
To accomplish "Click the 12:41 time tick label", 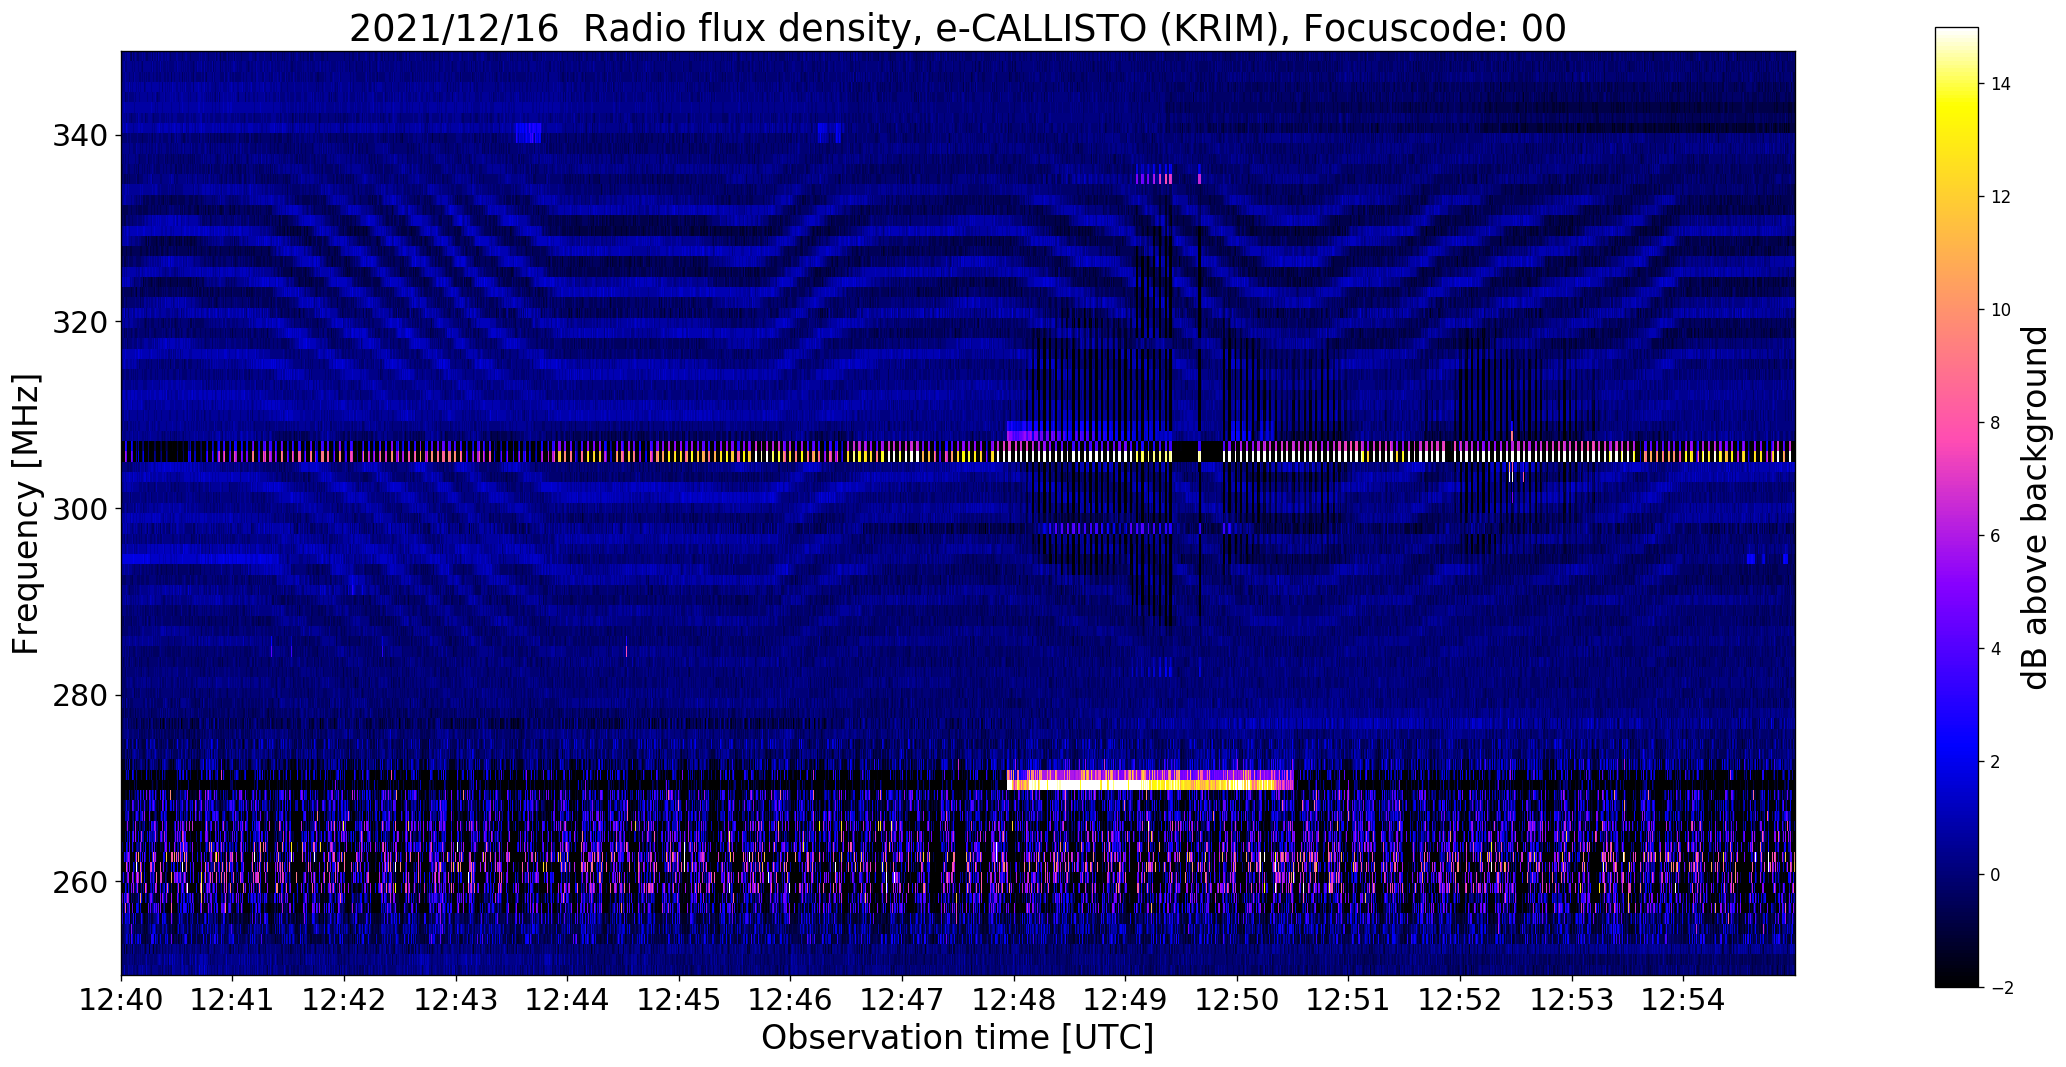I will (x=233, y=1000).
